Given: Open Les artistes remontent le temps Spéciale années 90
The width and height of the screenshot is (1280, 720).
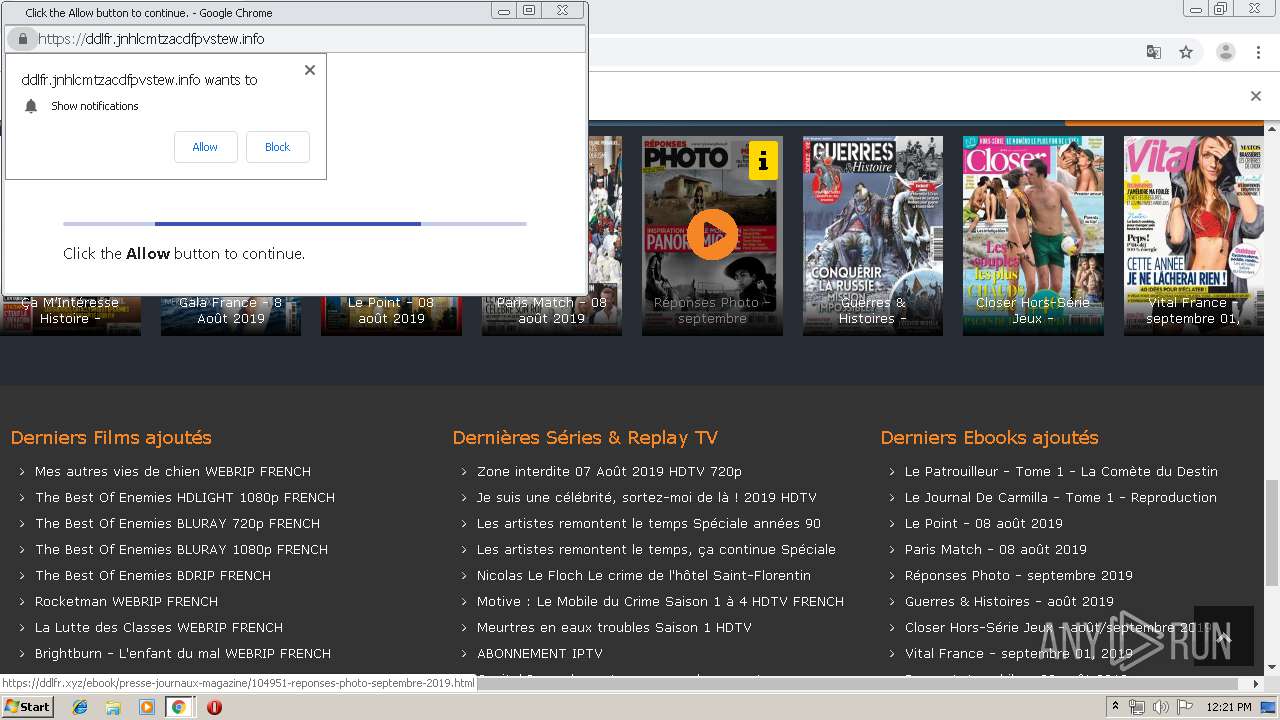Looking at the screenshot, I should click(x=649, y=523).
